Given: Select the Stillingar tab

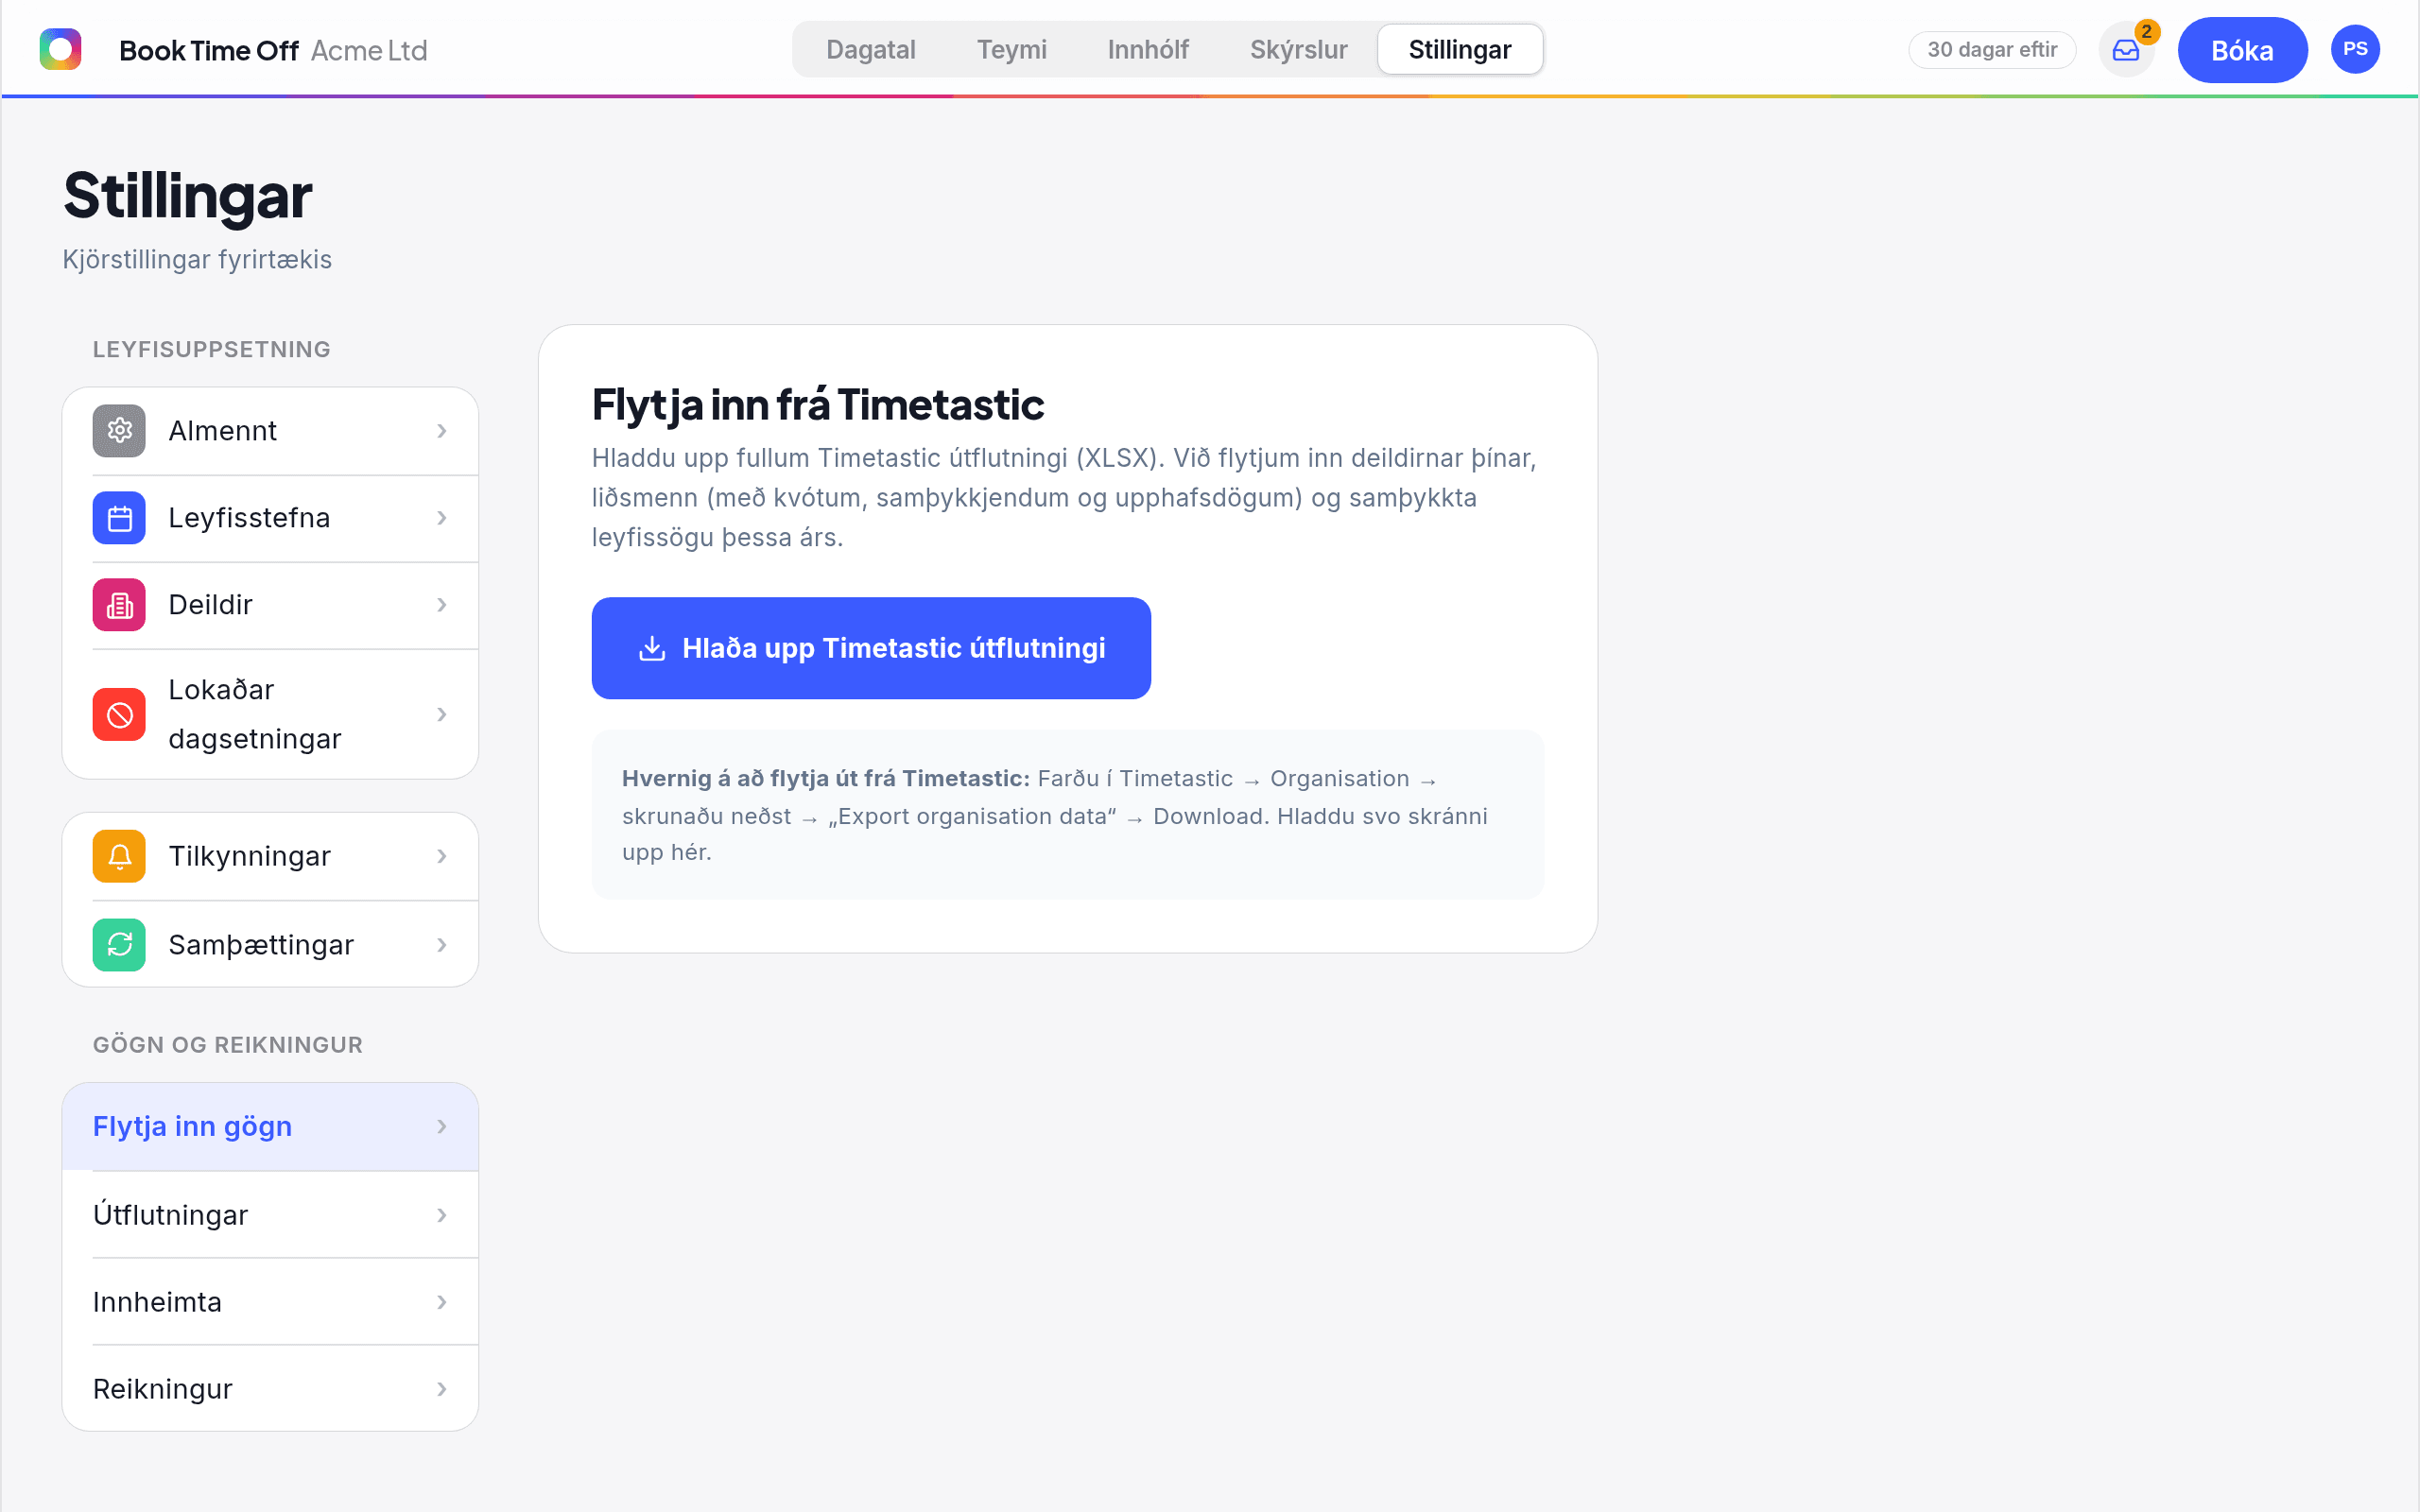Looking at the screenshot, I should pyautogui.click(x=1460, y=49).
